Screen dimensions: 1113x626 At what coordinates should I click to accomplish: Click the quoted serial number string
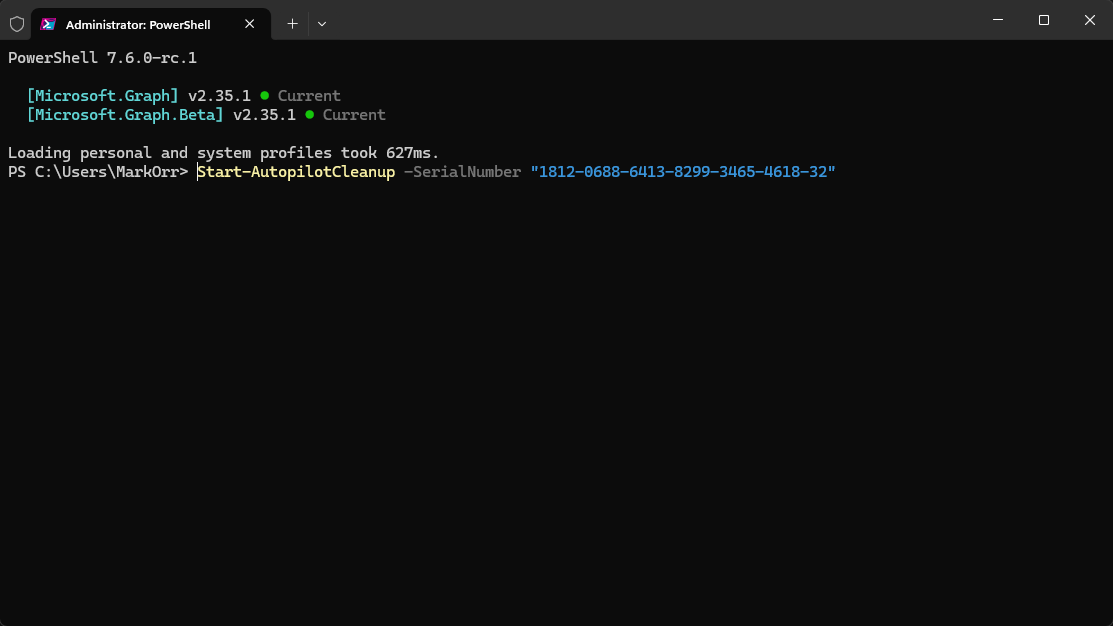point(683,172)
